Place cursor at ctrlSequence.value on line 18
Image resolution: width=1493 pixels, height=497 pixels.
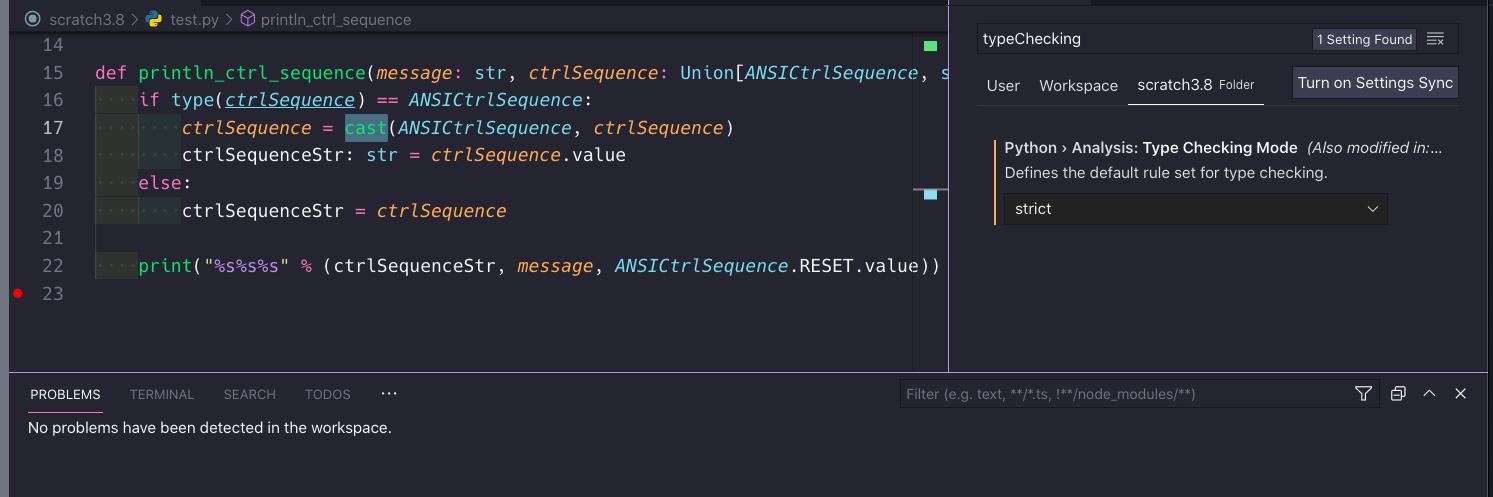coord(528,156)
